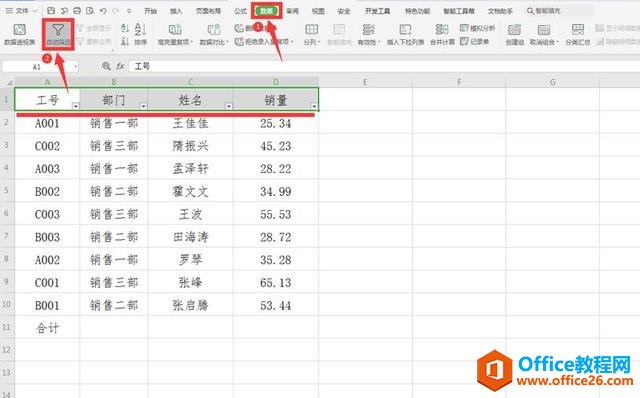Select cell with value 65.13

[x=276, y=282]
